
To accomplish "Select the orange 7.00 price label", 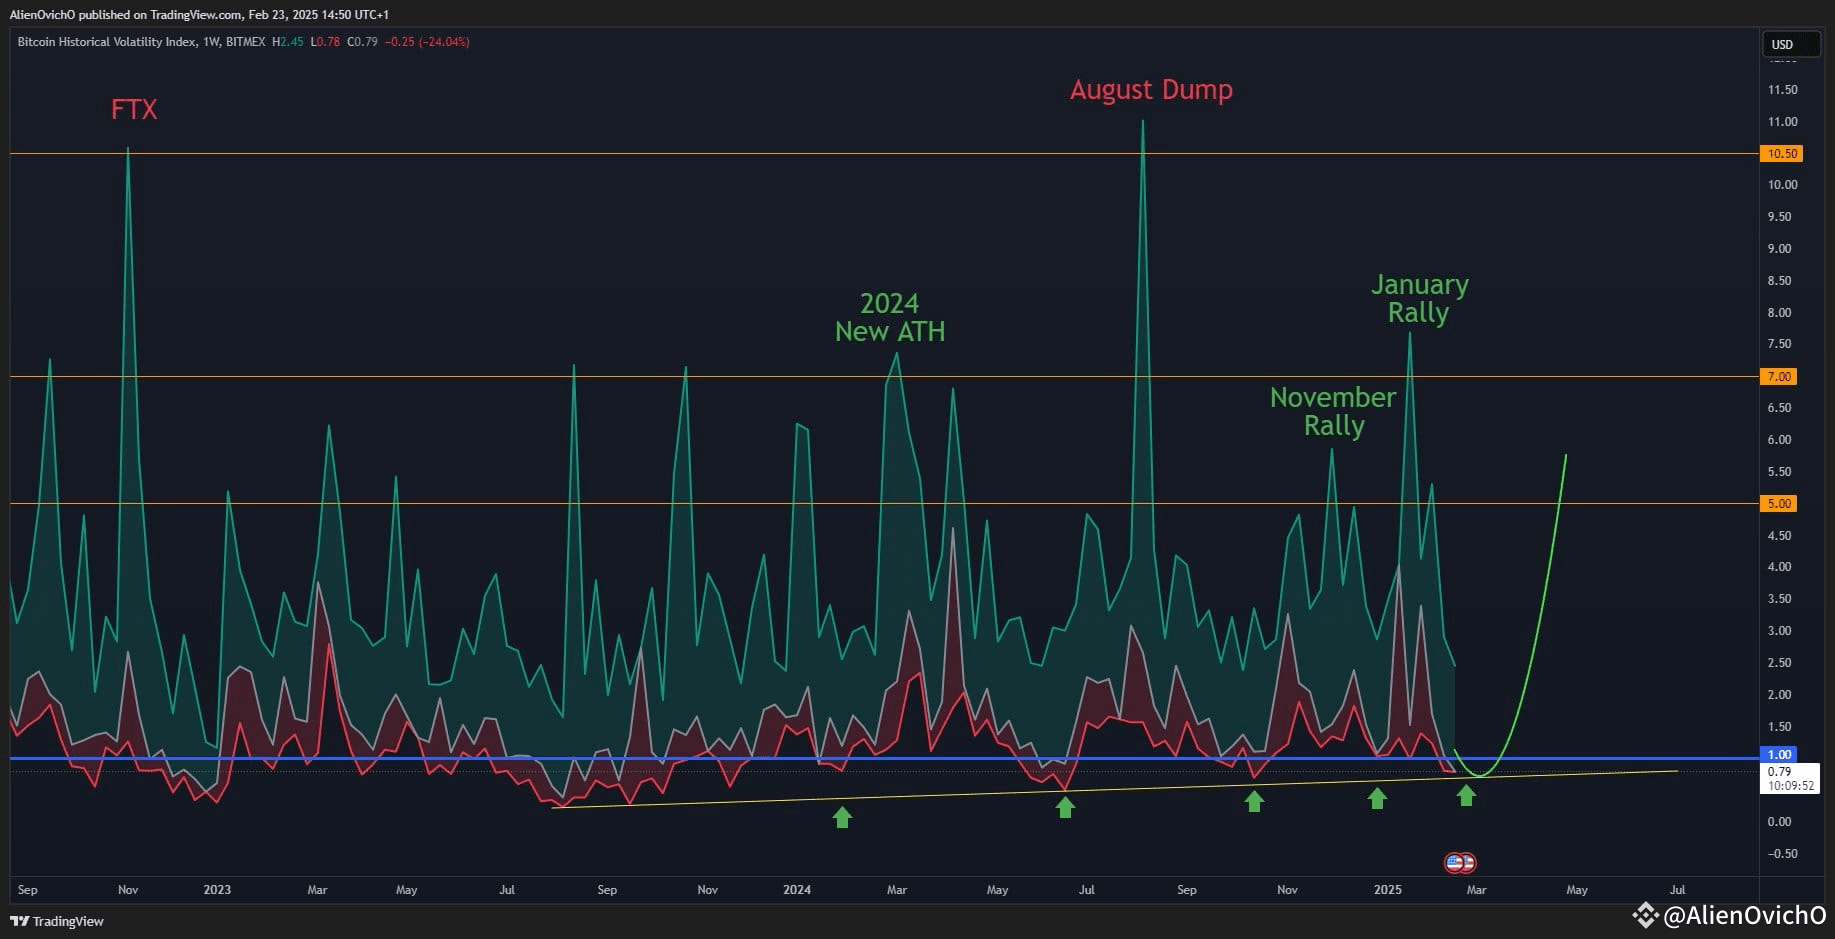I will 1779,376.
